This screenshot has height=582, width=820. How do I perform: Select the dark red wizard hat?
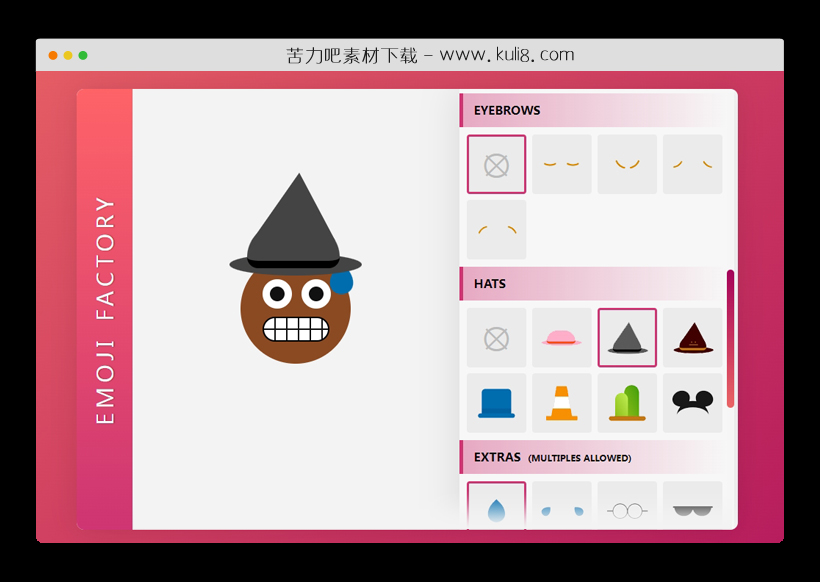coord(692,337)
